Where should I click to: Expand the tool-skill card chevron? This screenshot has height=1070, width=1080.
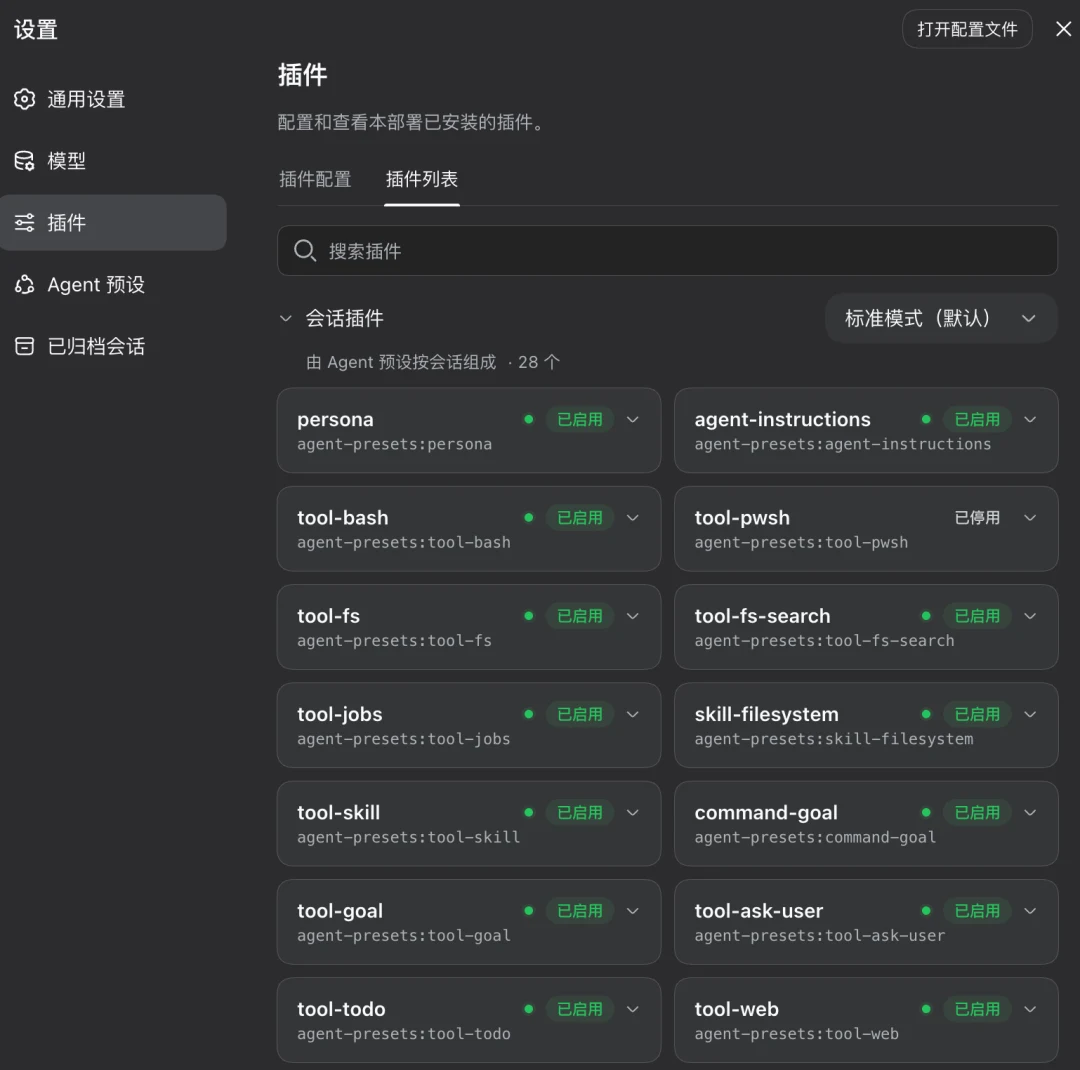tap(632, 813)
